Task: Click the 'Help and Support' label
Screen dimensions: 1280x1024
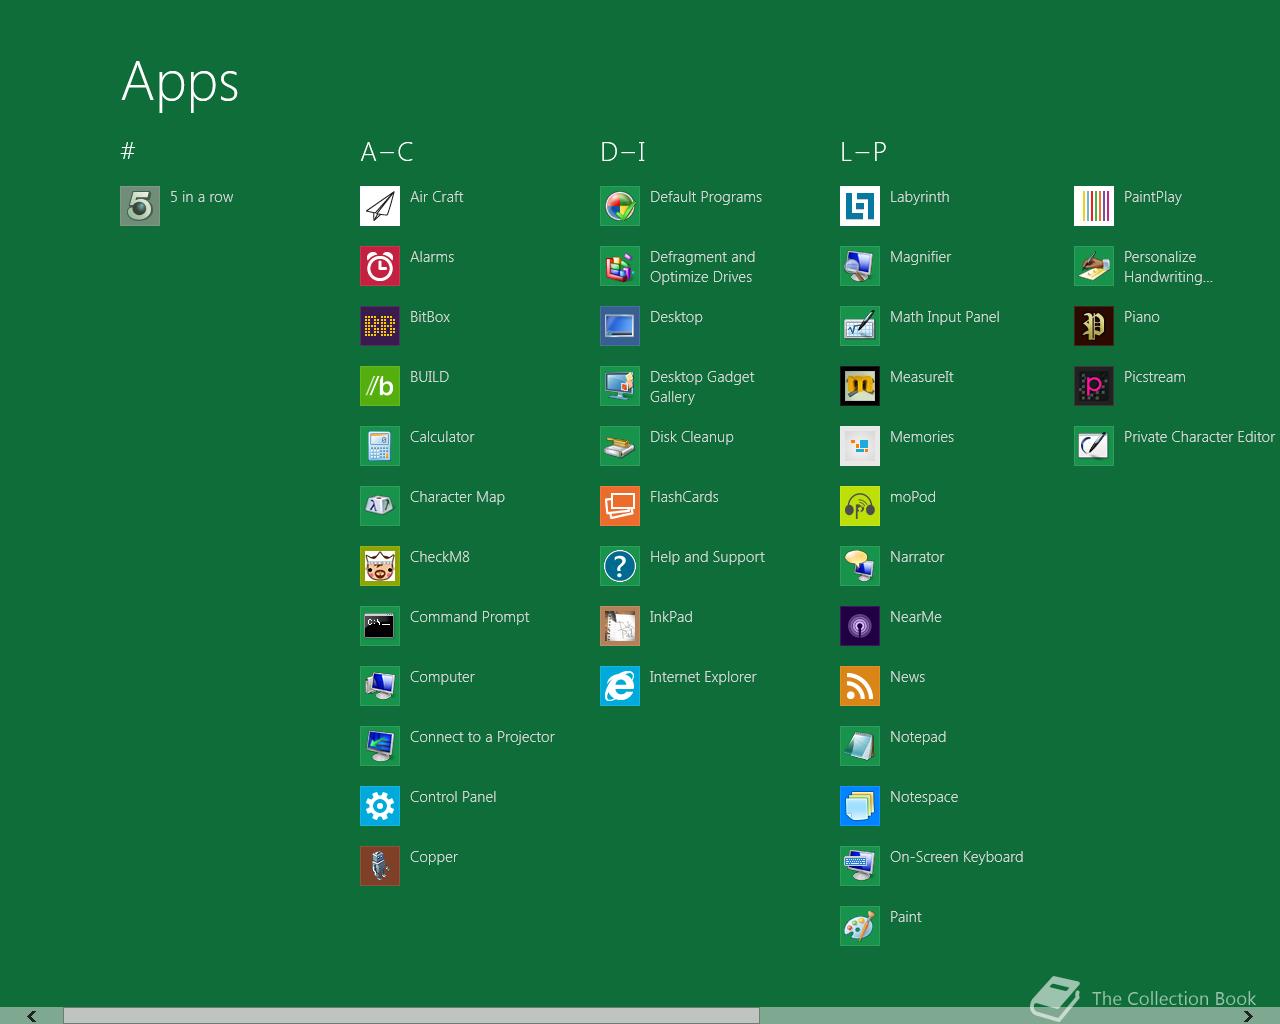Action: 707,557
